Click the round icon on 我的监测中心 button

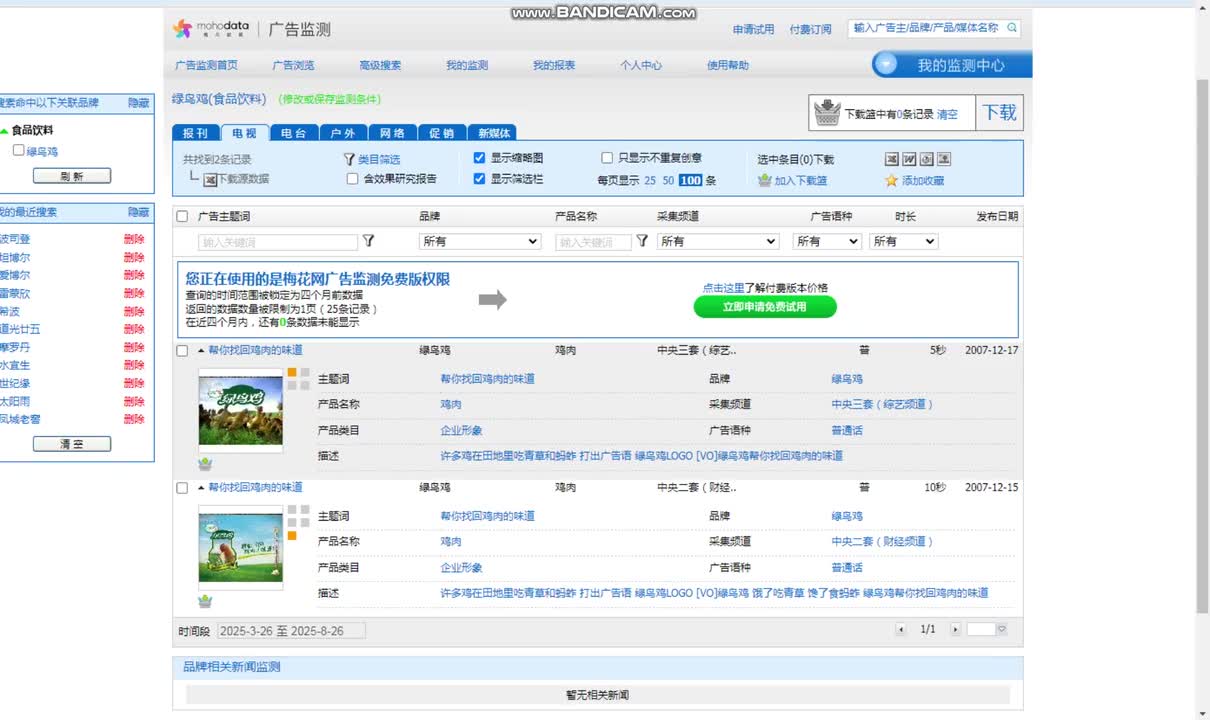pos(885,65)
